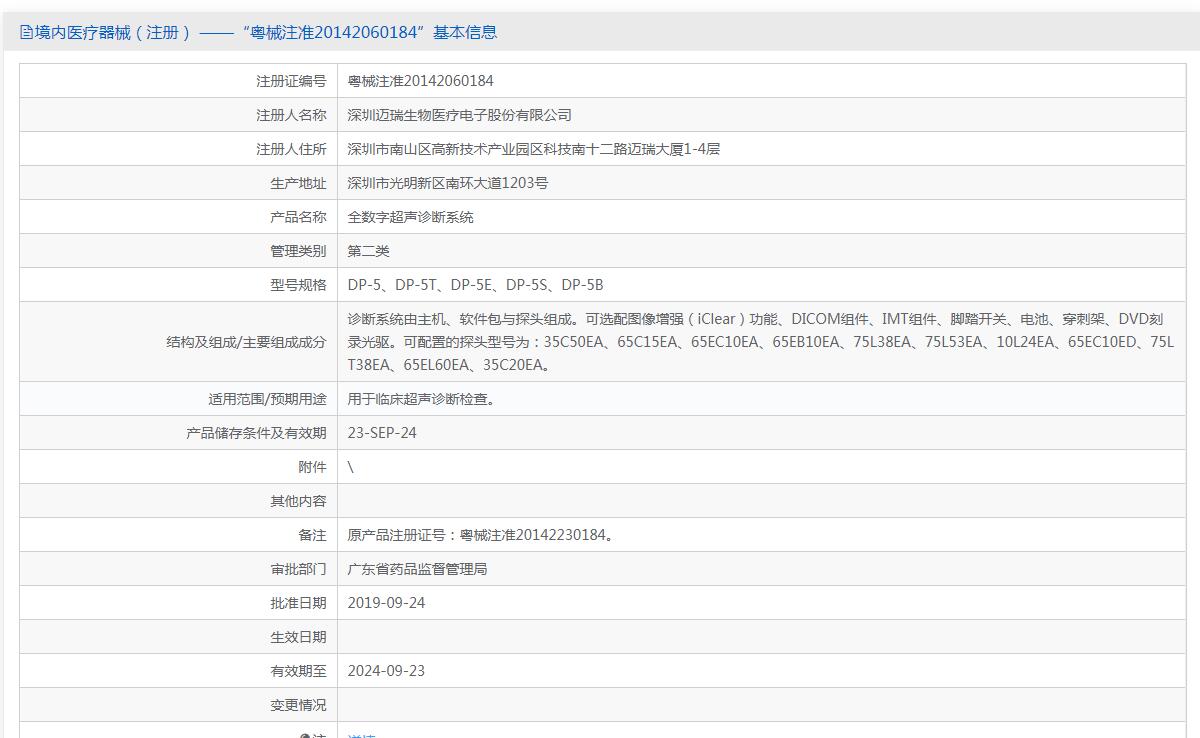Image resolution: width=1200 pixels, height=738 pixels.
Task: Click the 附件 label
Action: [x=312, y=467]
